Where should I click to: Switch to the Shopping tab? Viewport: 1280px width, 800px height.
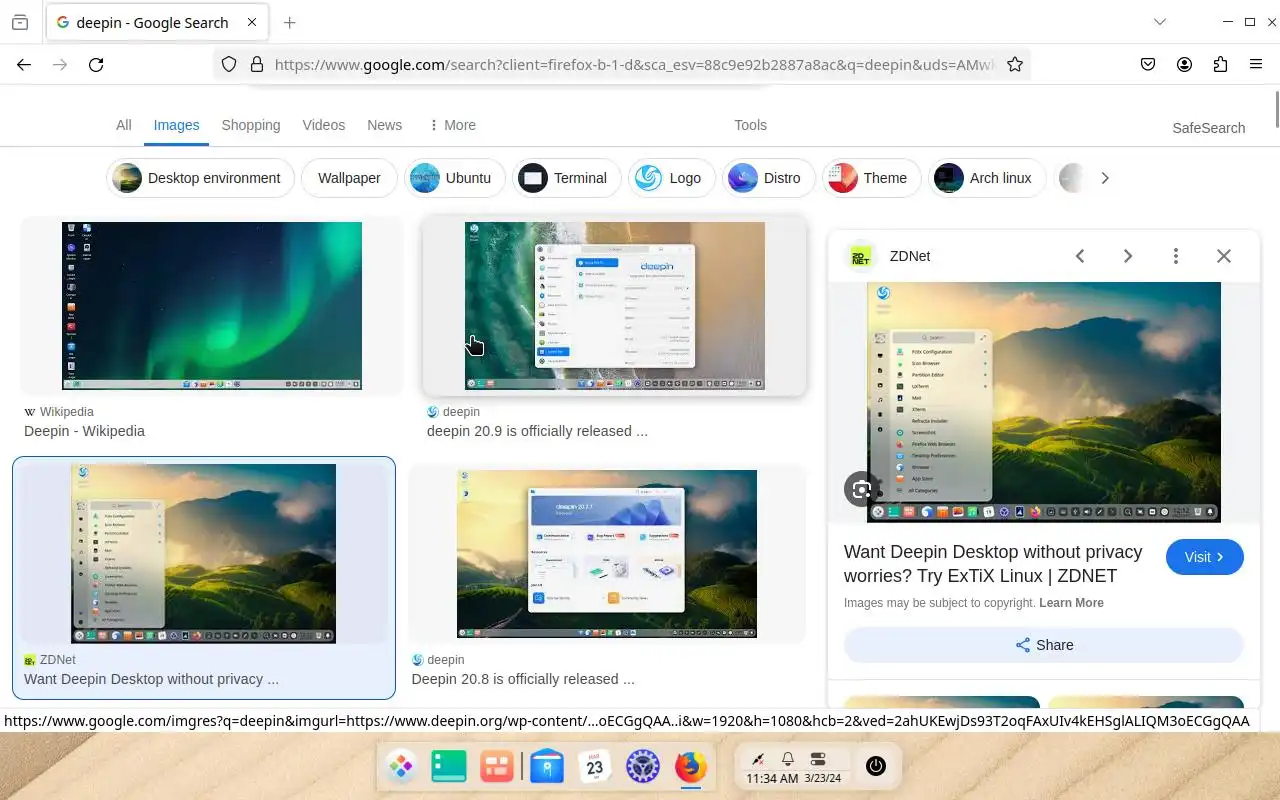[251, 125]
